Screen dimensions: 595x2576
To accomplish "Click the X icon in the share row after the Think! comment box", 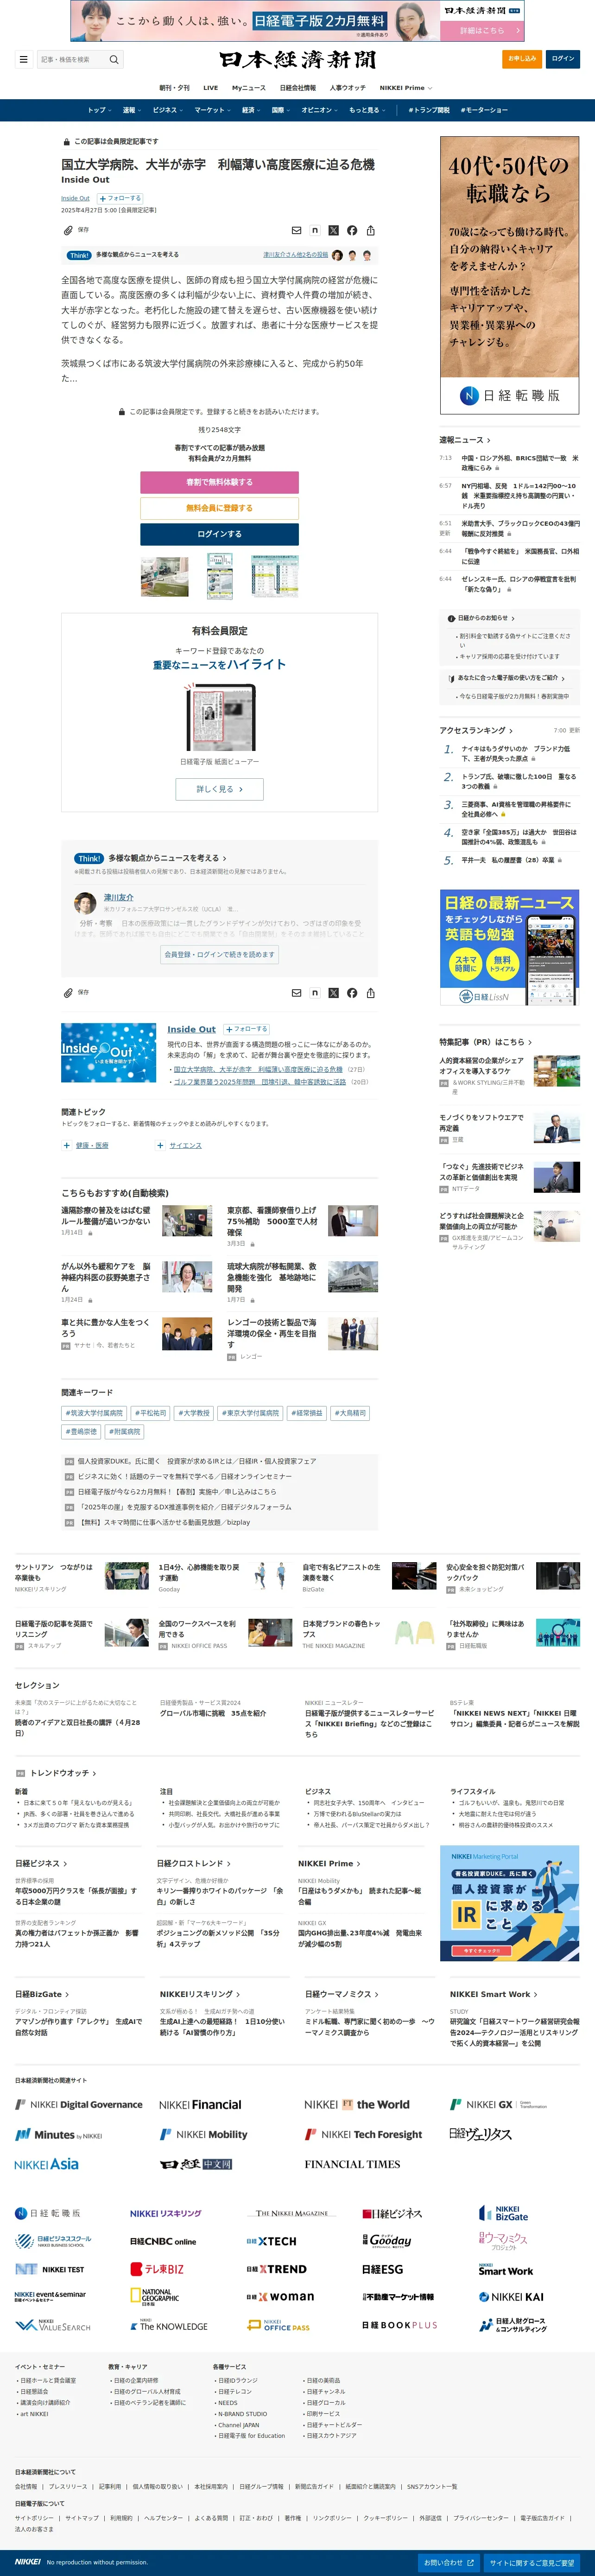I will pos(333,993).
